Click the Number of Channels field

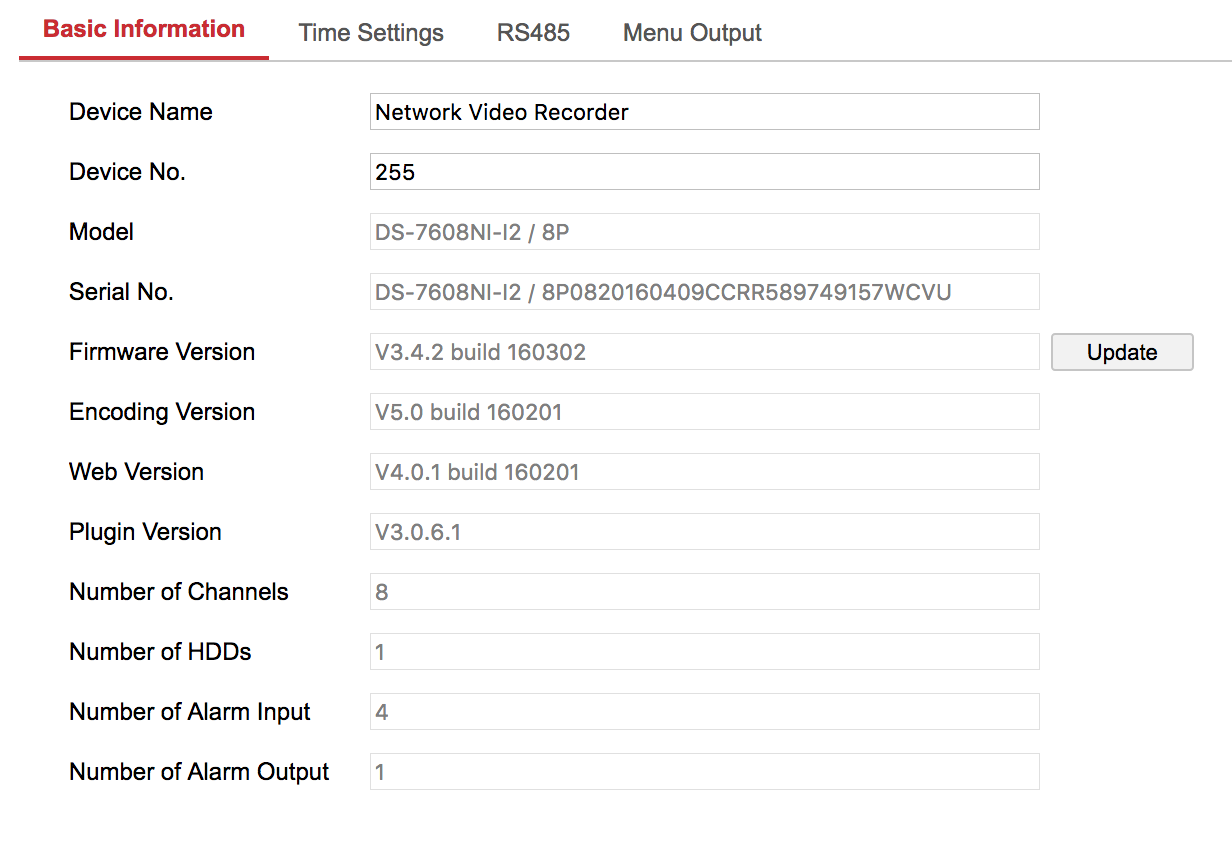point(704,592)
